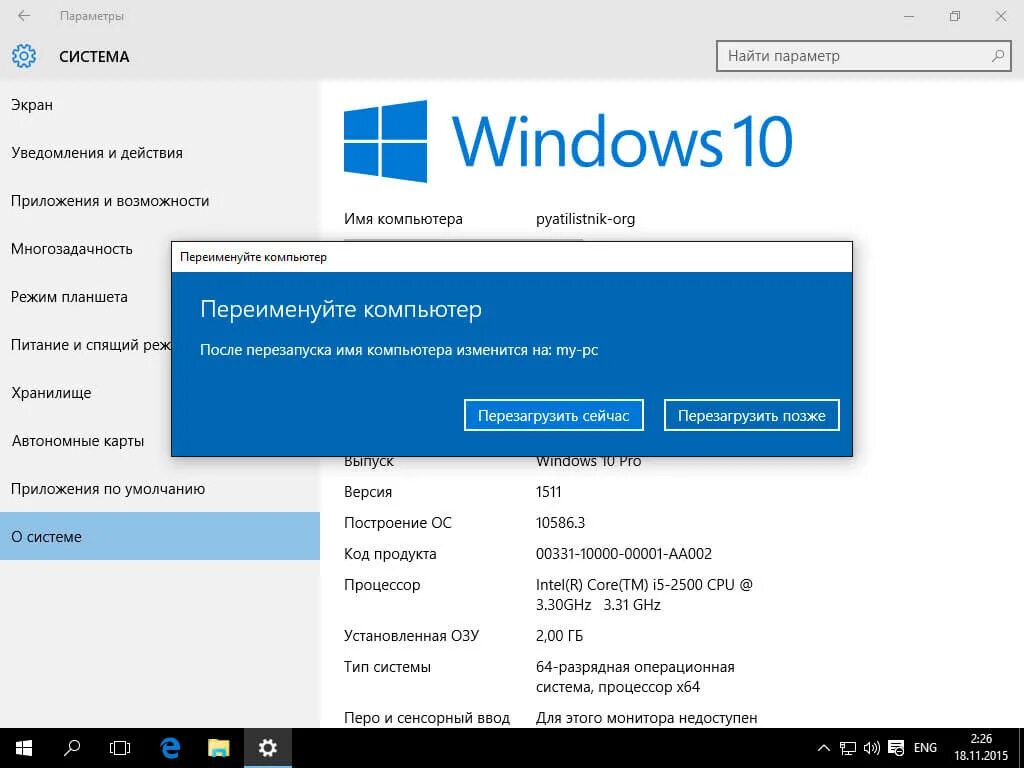Click installed RAM value 2,00 ГБ

coord(559,636)
